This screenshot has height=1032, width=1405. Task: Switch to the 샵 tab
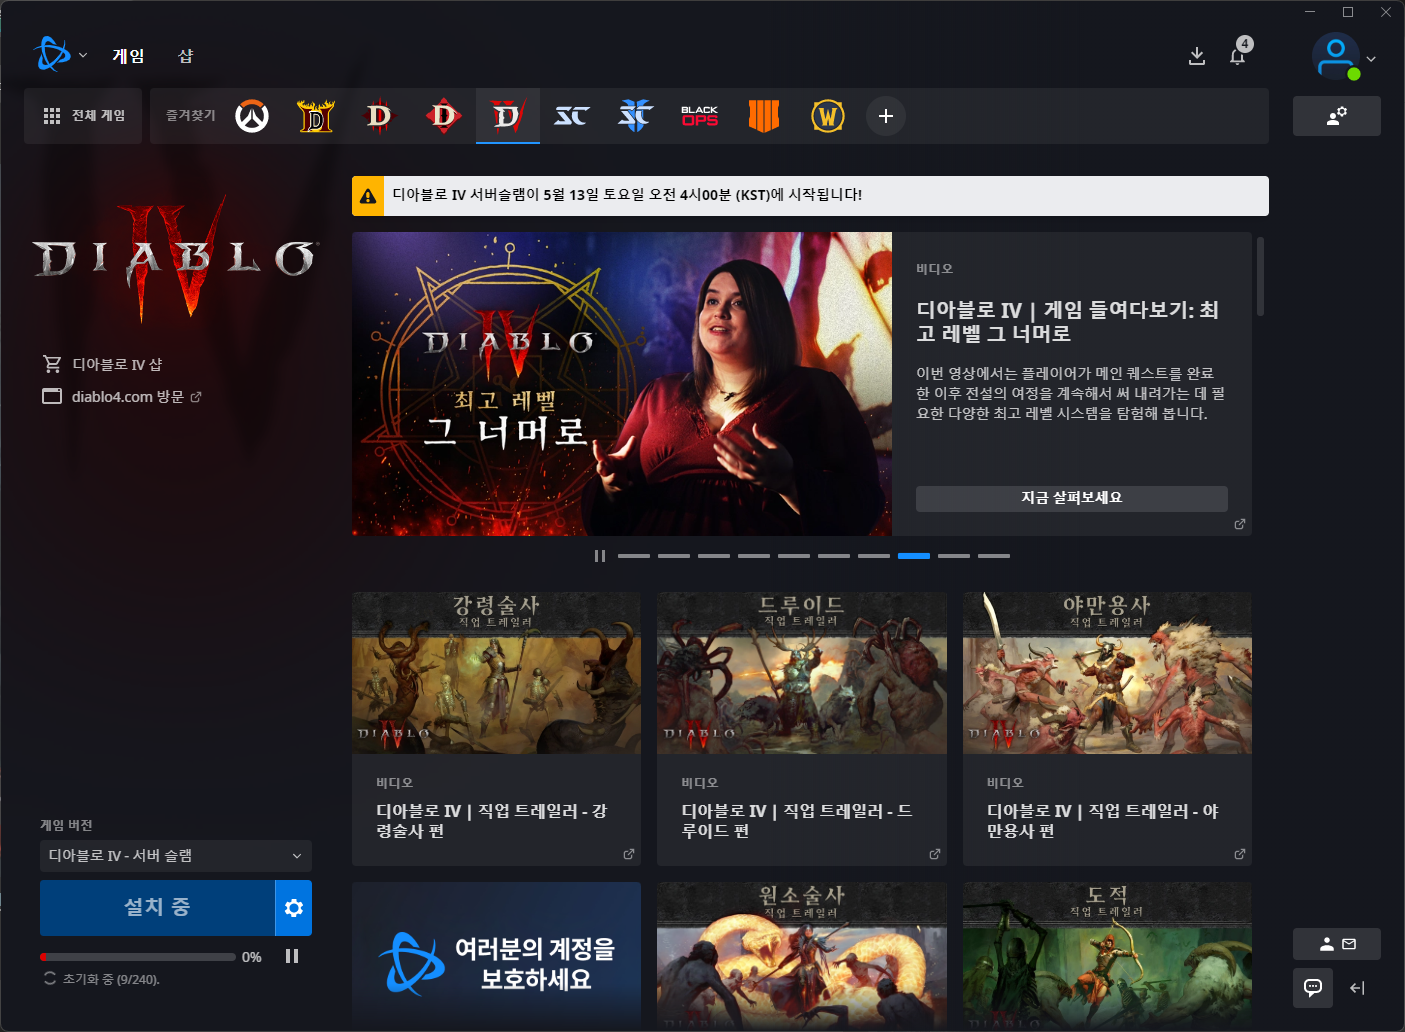(185, 56)
